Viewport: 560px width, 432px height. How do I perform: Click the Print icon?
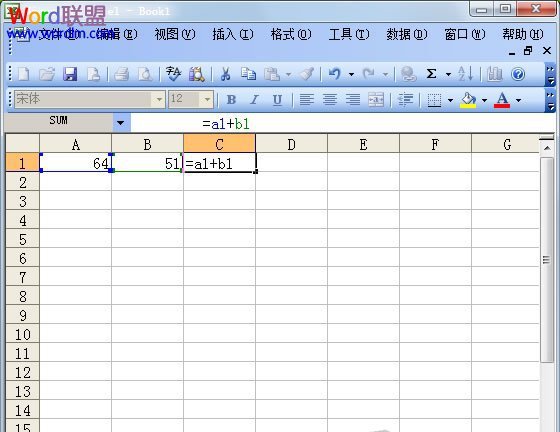(121, 74)
